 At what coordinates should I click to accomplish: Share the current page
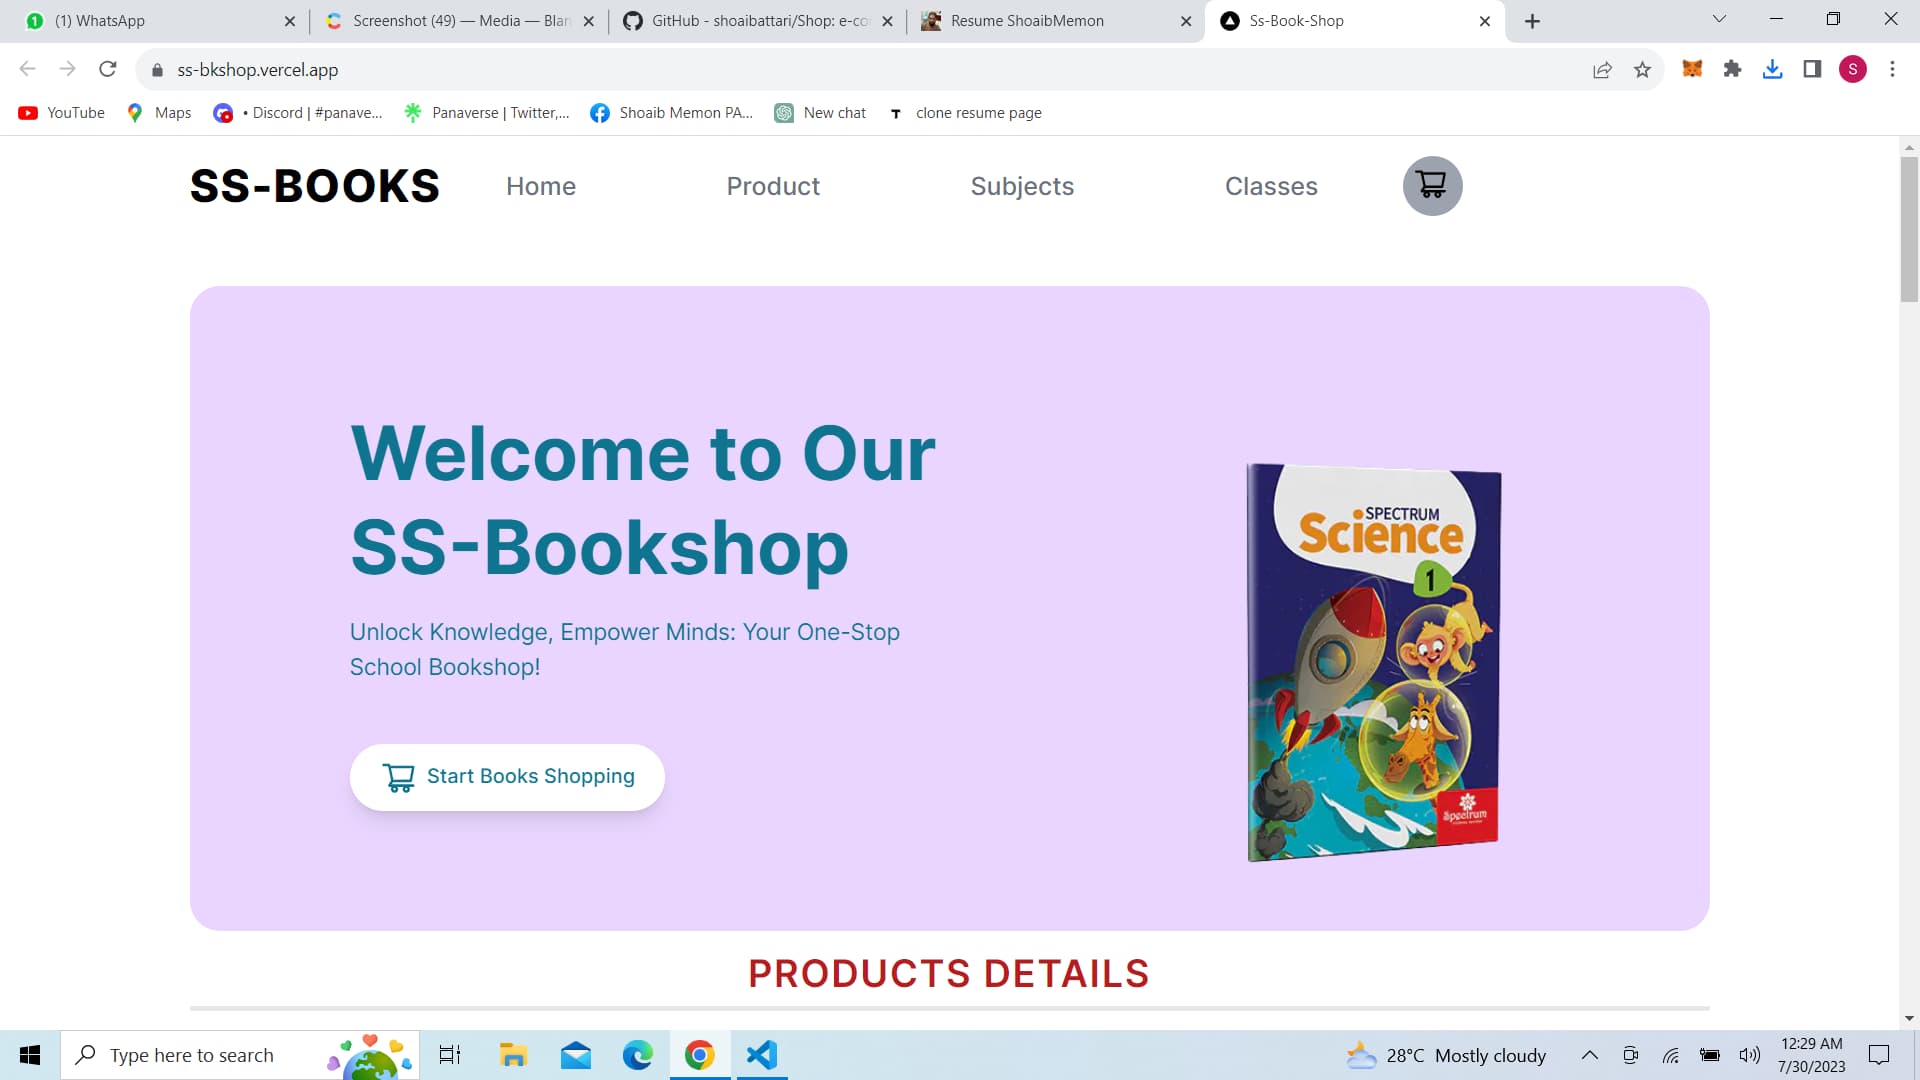point(1602,69)
